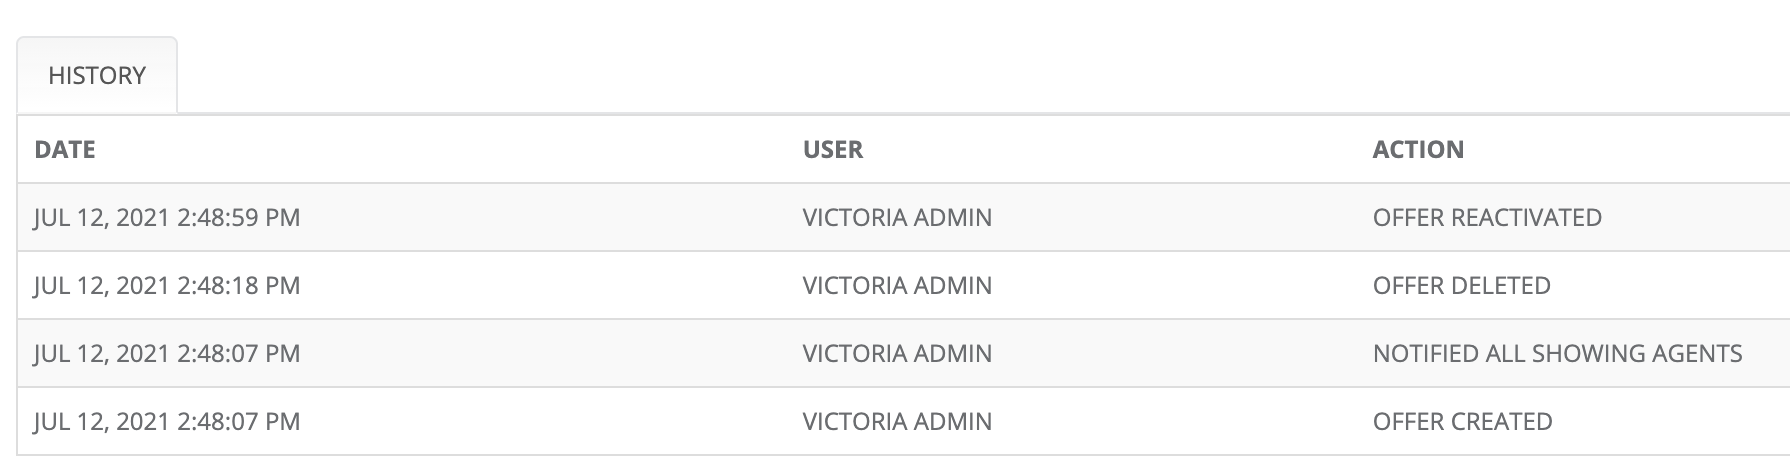Click empty area of the table header row
The image size is (1790, 472).
pyautogui.click(x=1150, y=150)
